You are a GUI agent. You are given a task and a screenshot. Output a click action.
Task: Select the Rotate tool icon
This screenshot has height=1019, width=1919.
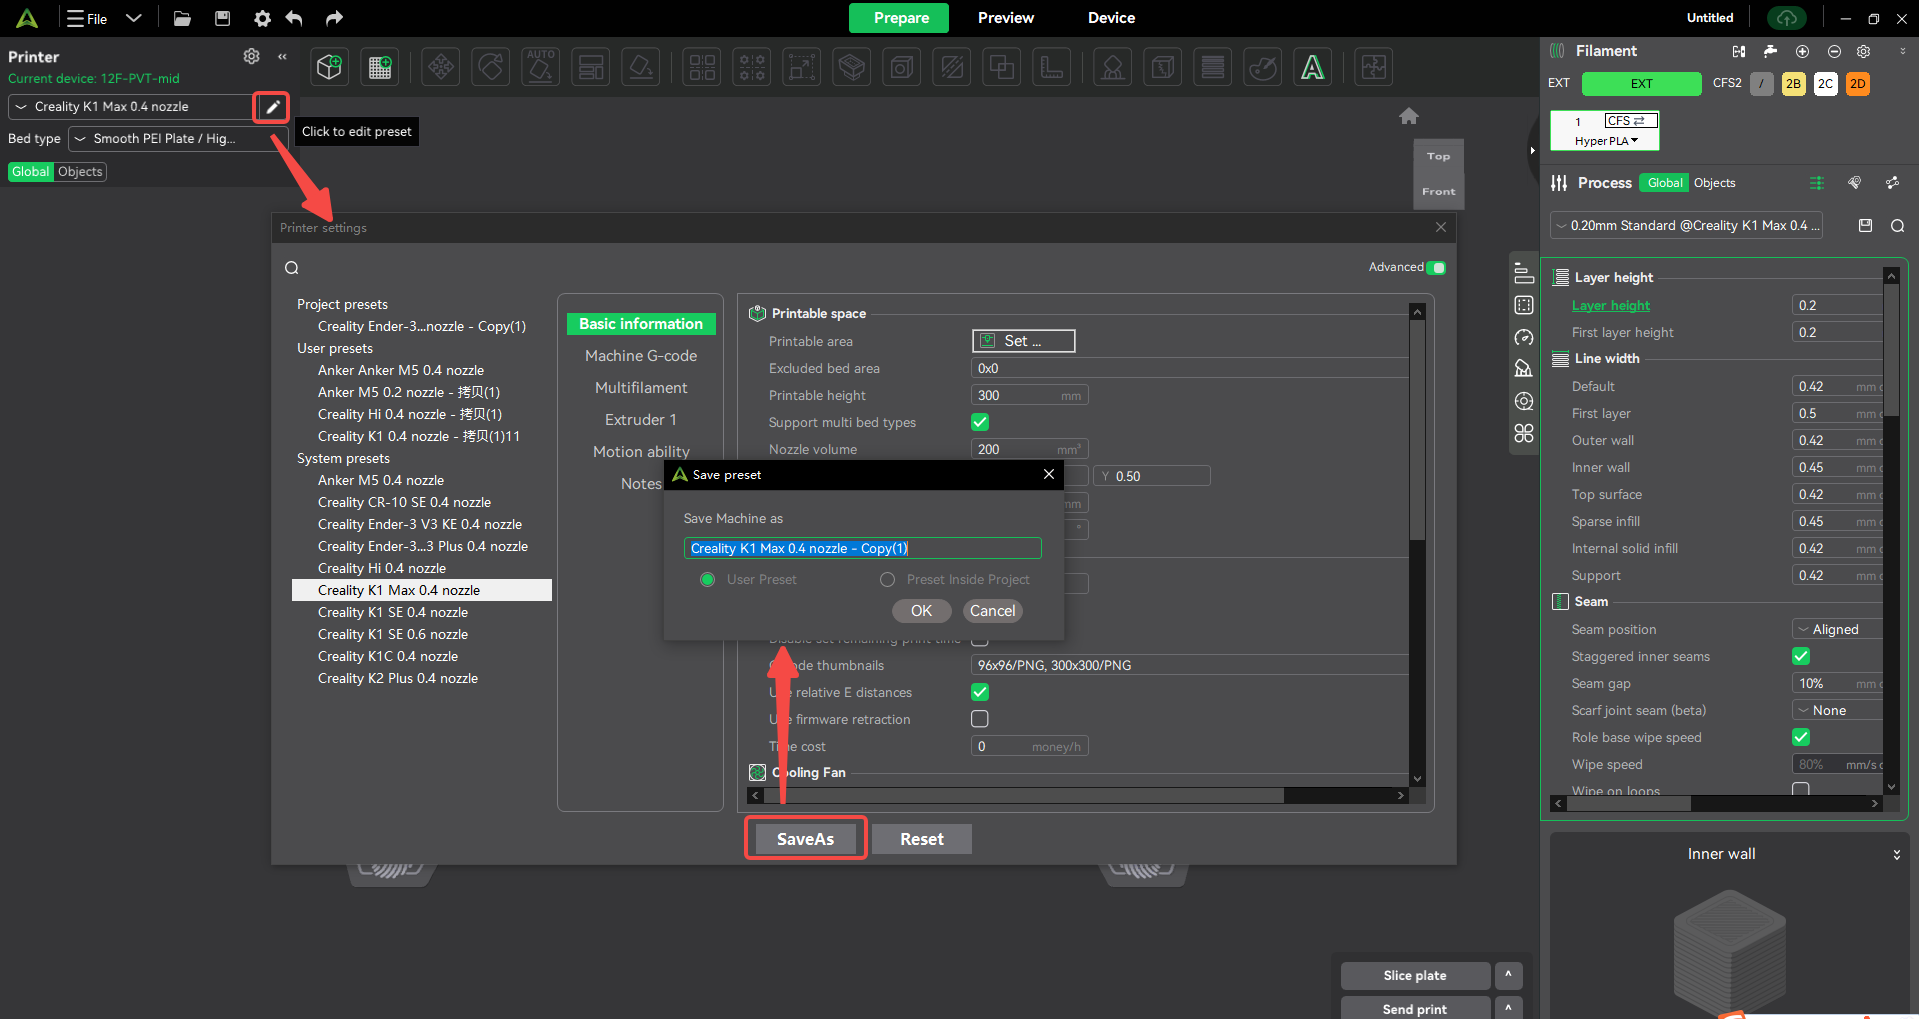[491, 67]
